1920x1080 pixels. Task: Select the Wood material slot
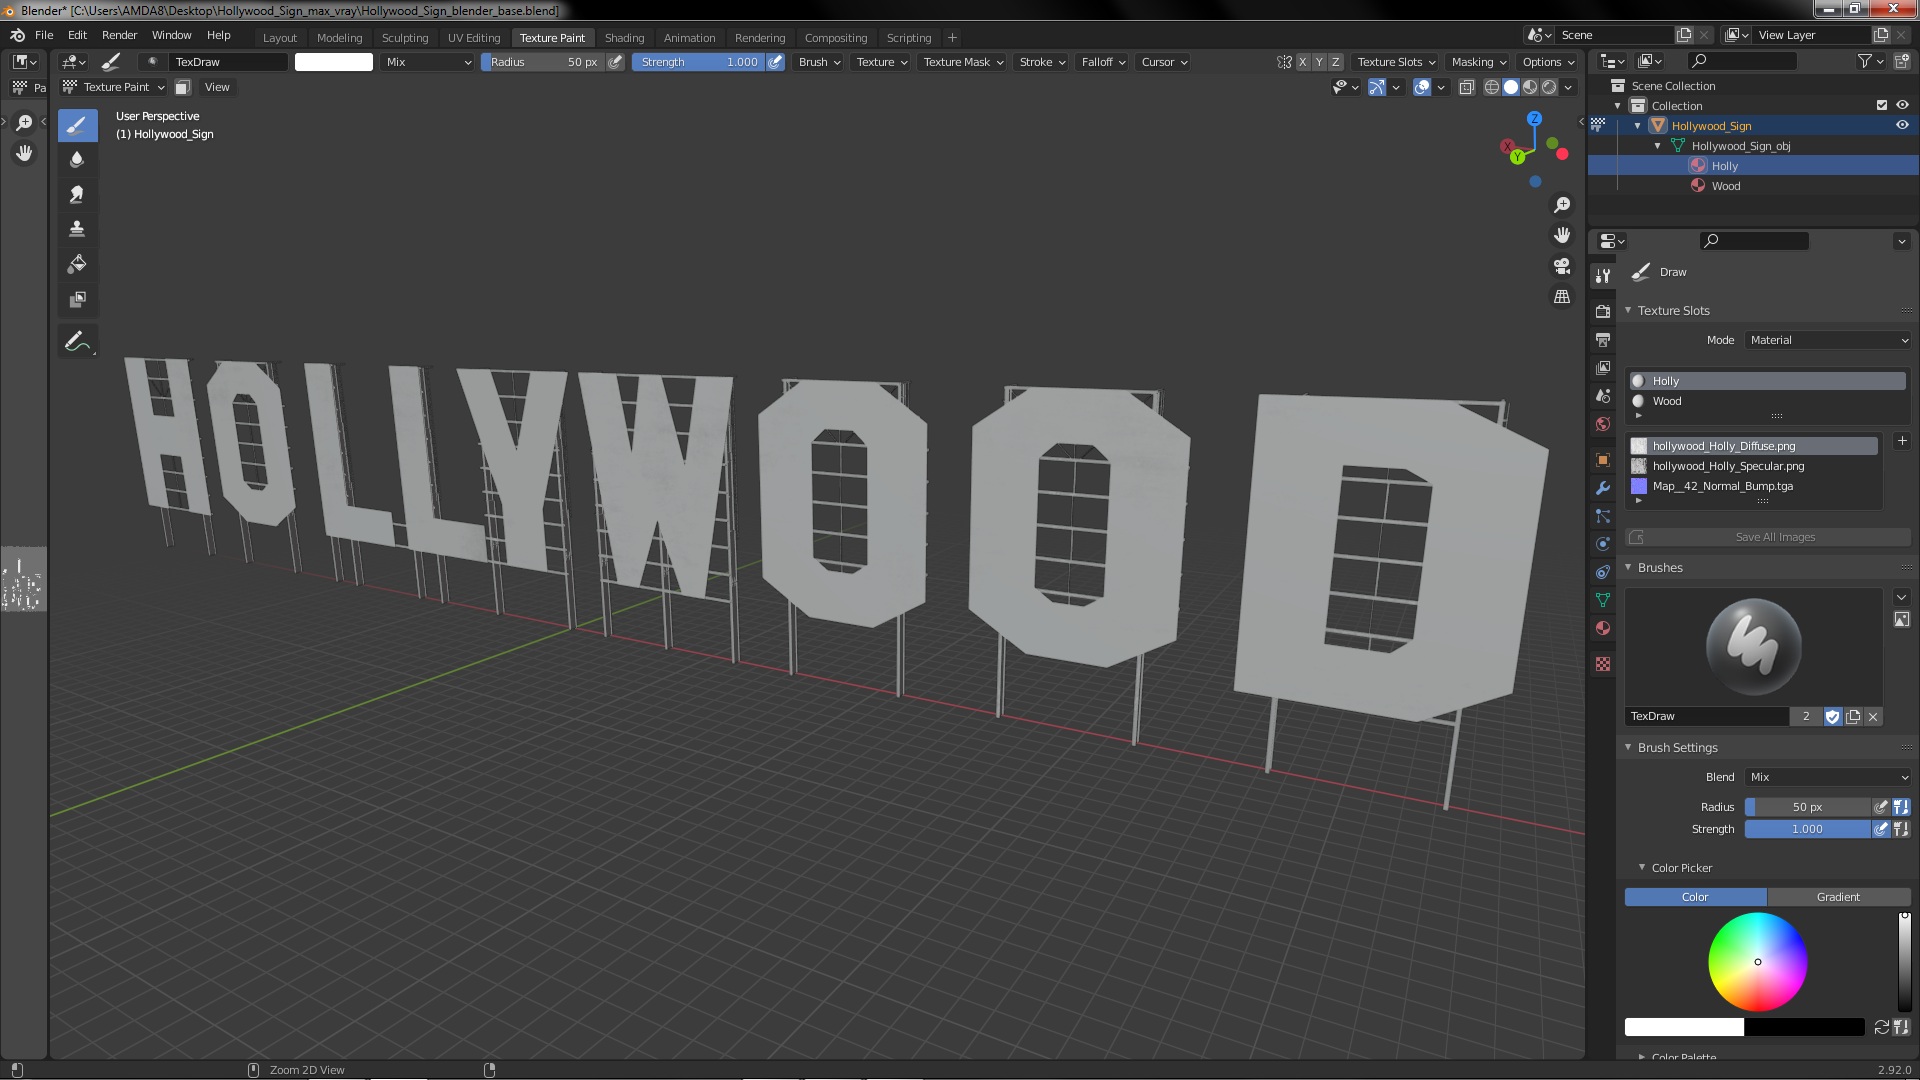[1767, 401]
